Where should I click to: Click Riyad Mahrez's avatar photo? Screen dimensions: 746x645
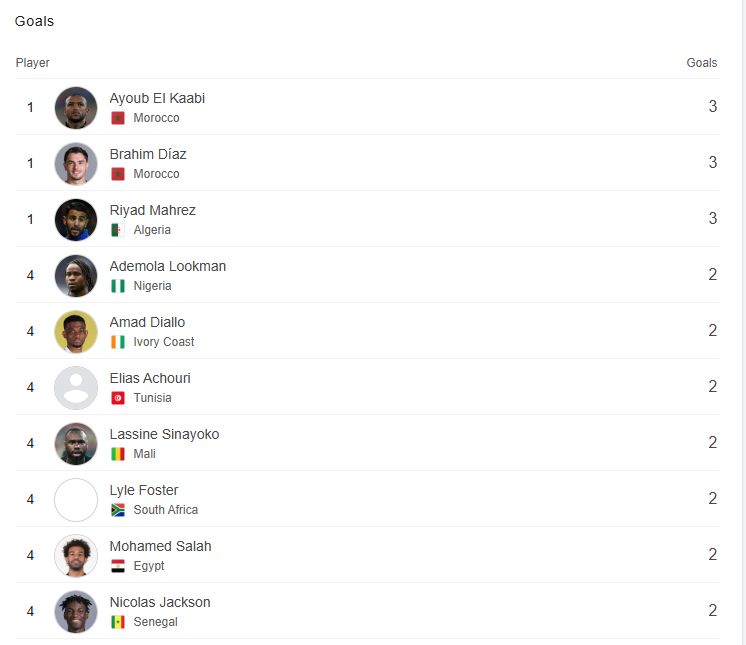pyautogui.click(x=76, y=220)
